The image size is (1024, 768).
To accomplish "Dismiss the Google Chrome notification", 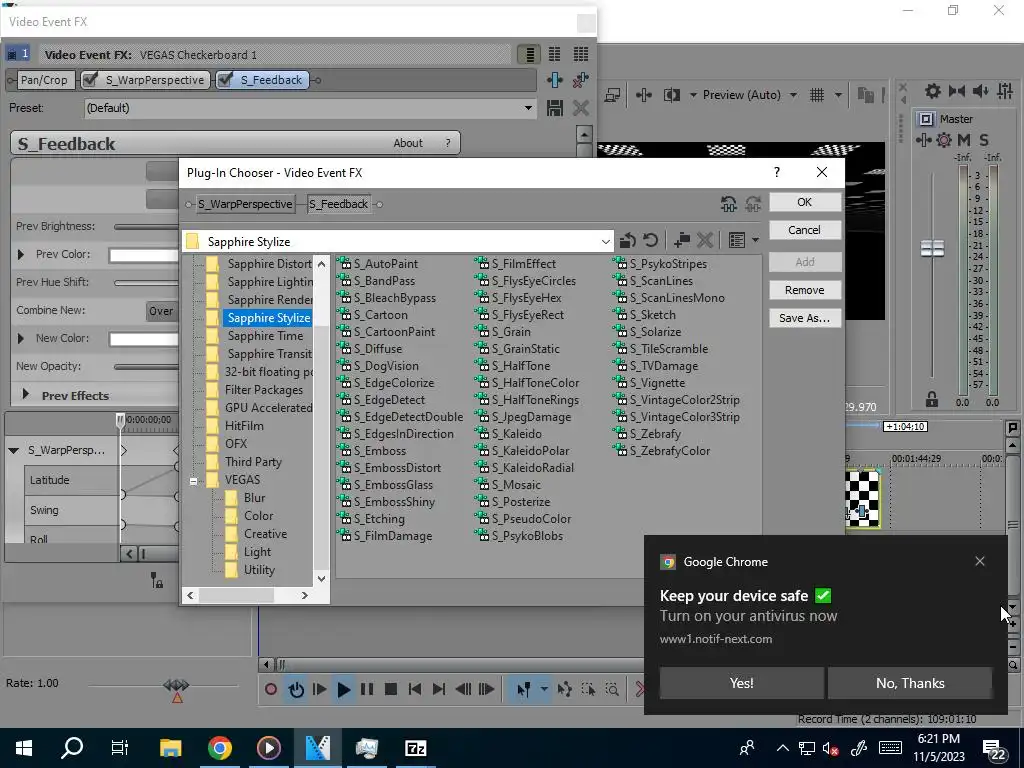I will click(x=980, y=561).
